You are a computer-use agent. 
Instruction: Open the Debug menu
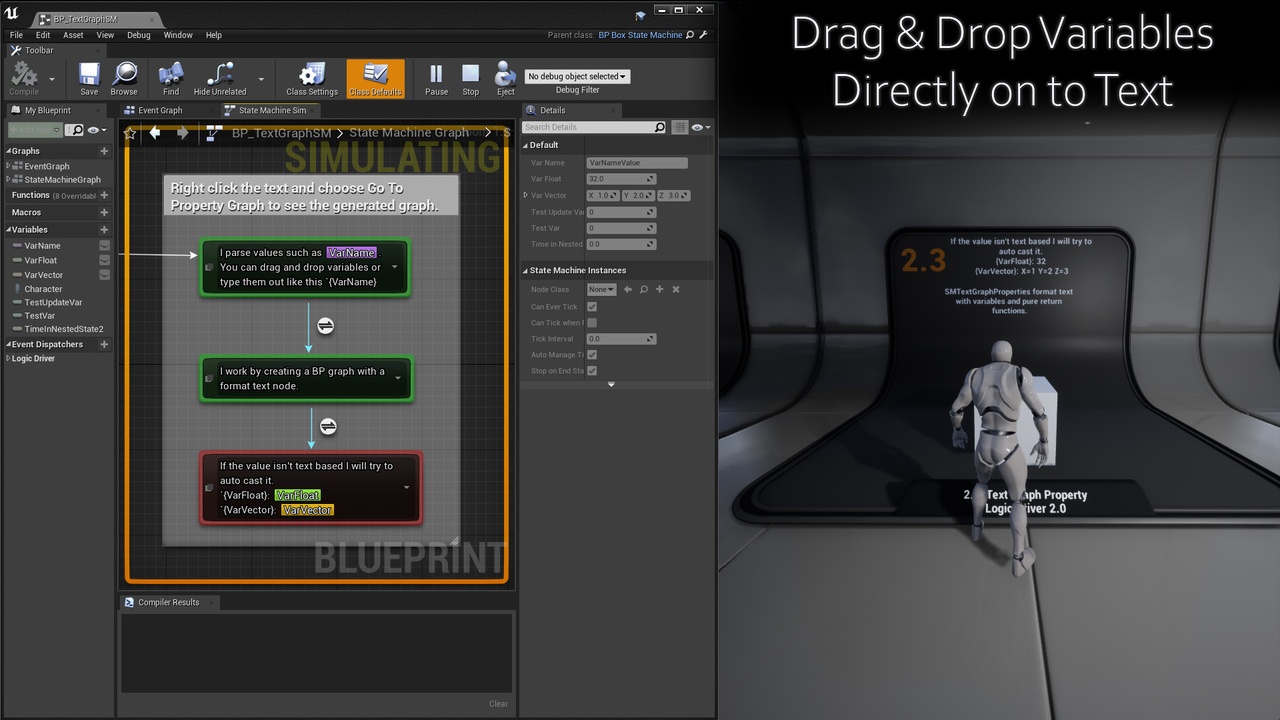139,34
